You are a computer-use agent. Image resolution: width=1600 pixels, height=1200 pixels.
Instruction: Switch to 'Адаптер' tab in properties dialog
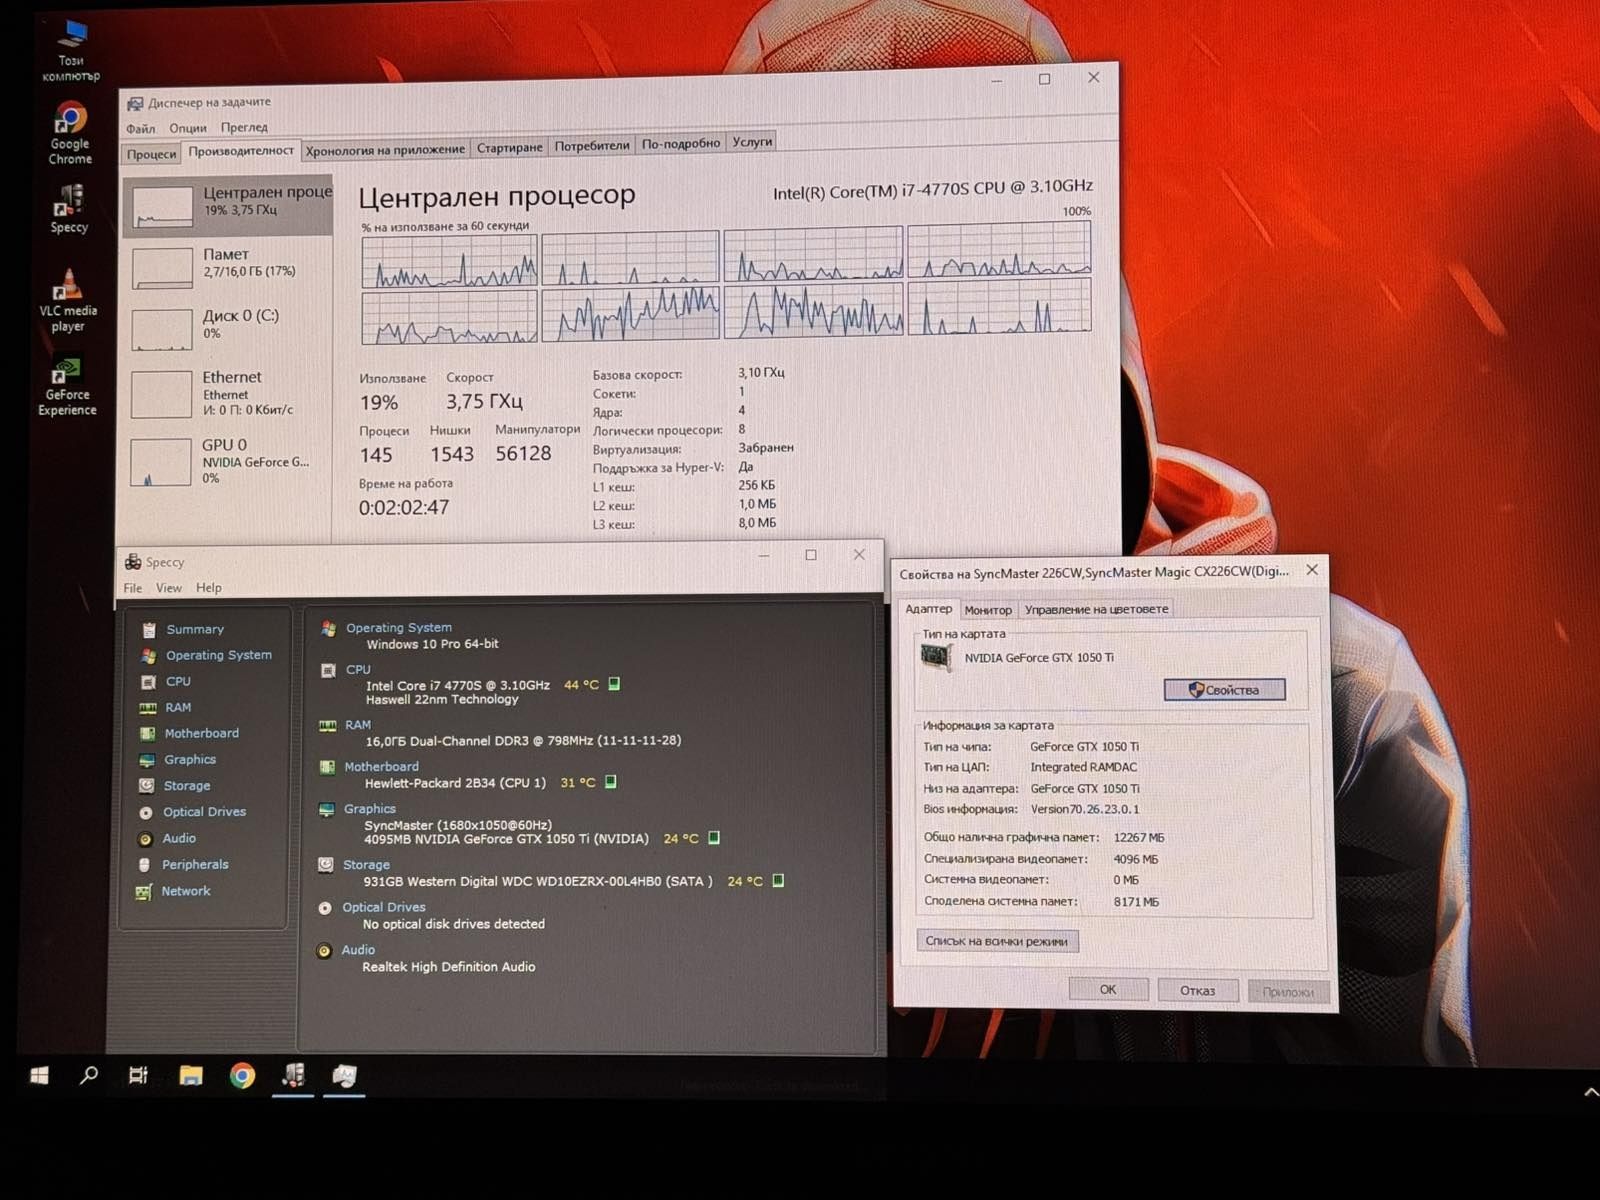(x=929, y=608)
